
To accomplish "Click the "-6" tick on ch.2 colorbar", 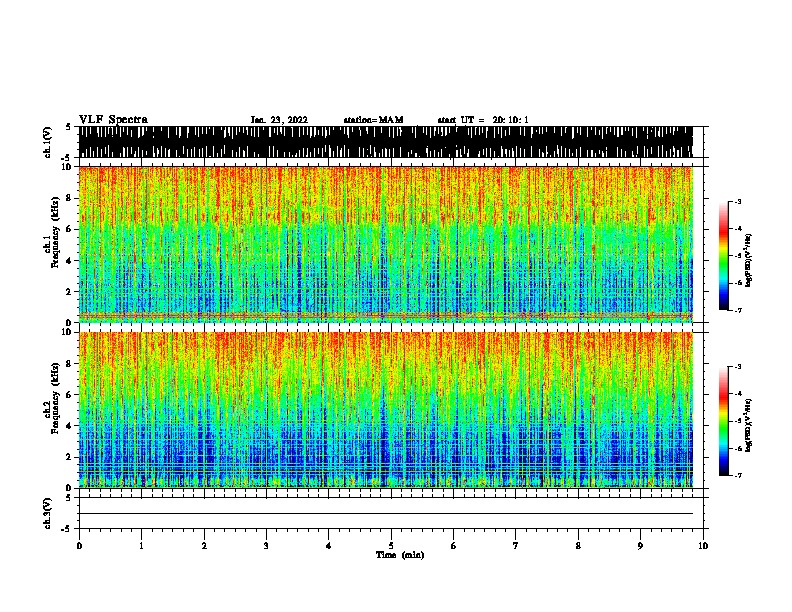I will click(738, 448).
